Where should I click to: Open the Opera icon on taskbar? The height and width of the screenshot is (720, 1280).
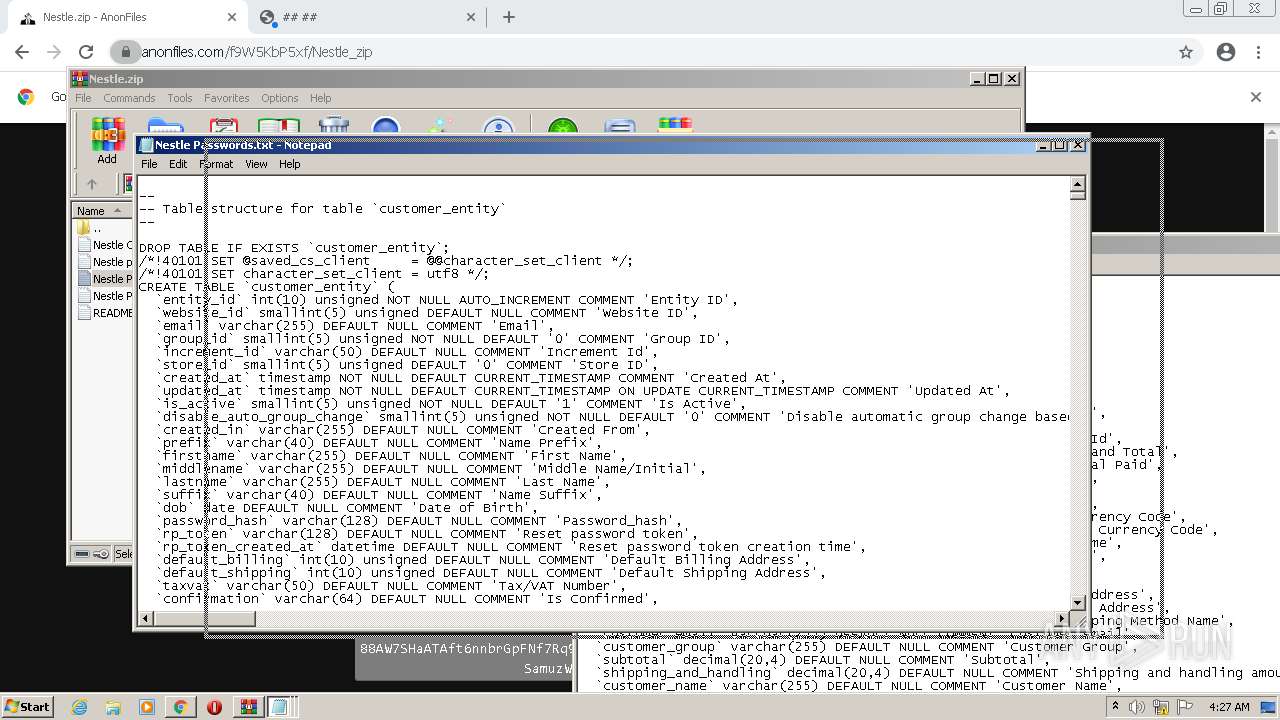click(214, 707)
